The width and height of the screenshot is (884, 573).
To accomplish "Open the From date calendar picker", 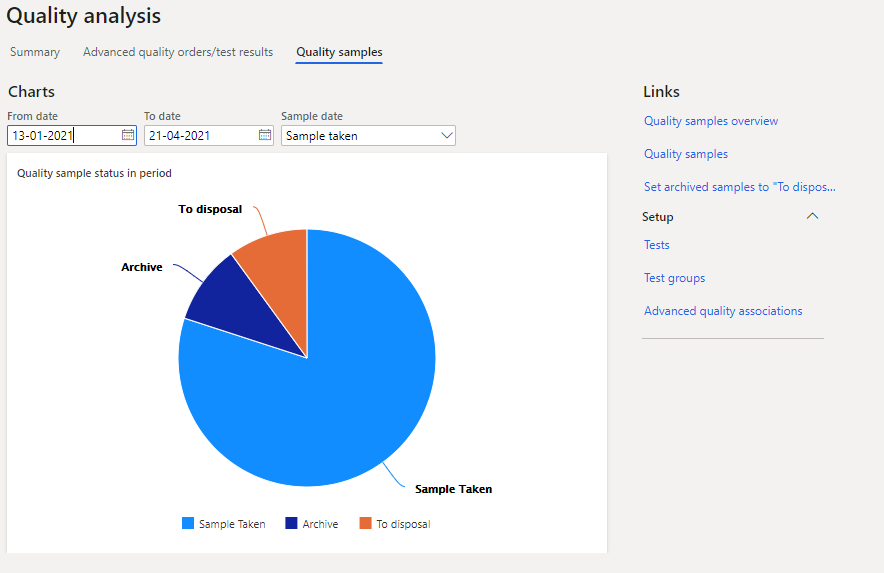I will pos(128,135).
